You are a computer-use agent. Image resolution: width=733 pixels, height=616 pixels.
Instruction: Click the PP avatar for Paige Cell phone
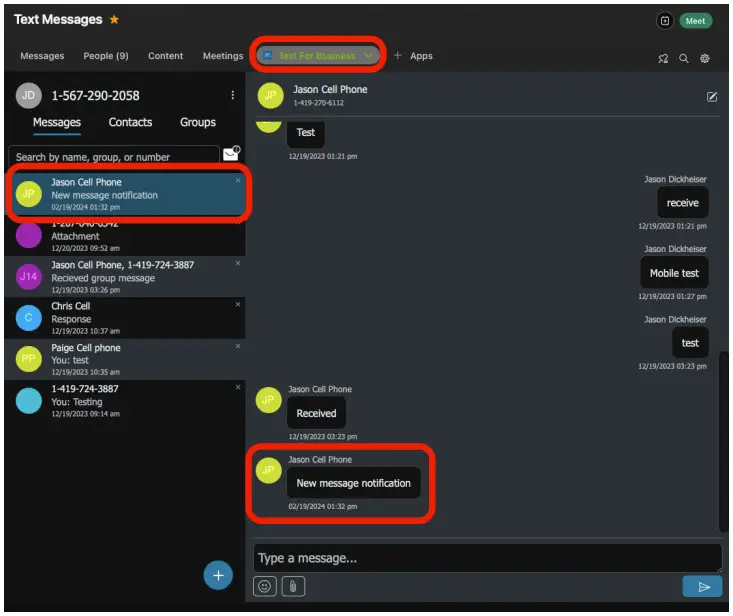[x=29, y=359]
